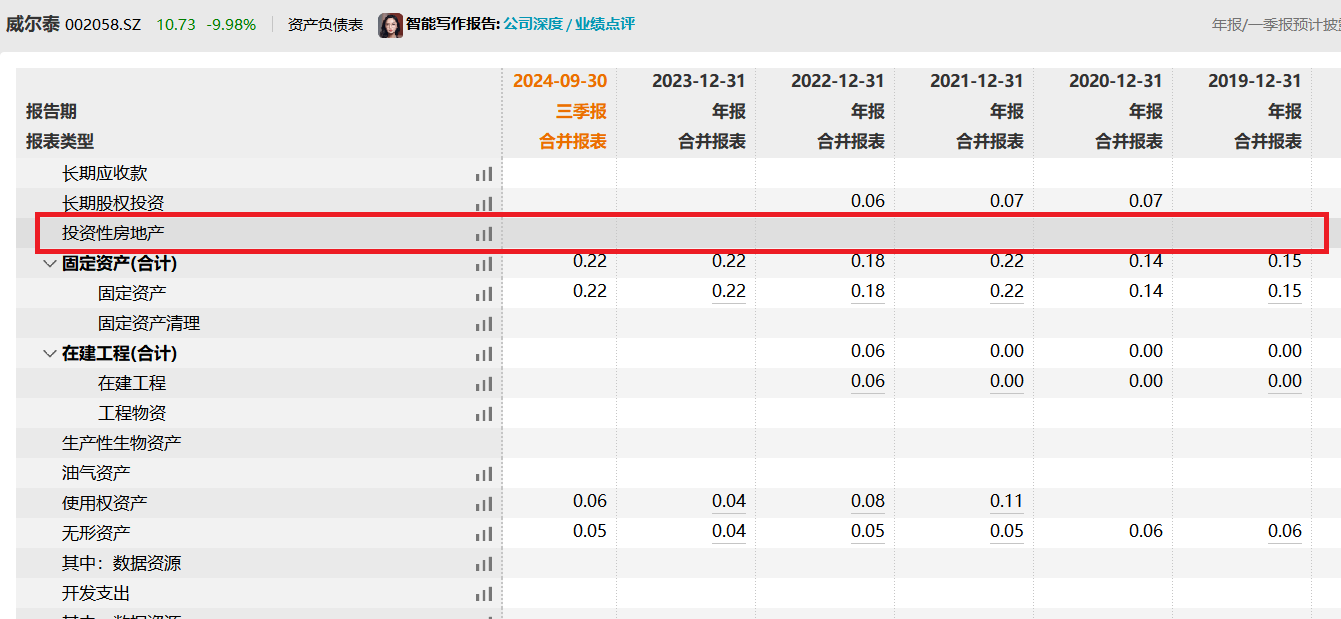Open chart icon for 固定资产 sub-row
The height and width of the screenshot is (619, 1341).
(x=484, y=294)
